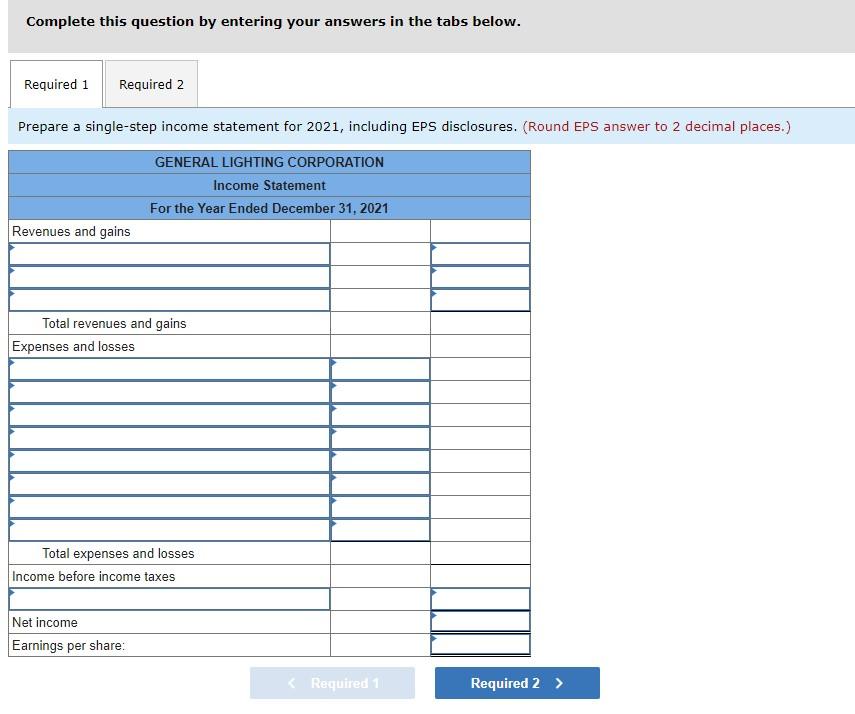Open the fourth expense account dropdown
The image size is (855, 714).
[169, 437]
